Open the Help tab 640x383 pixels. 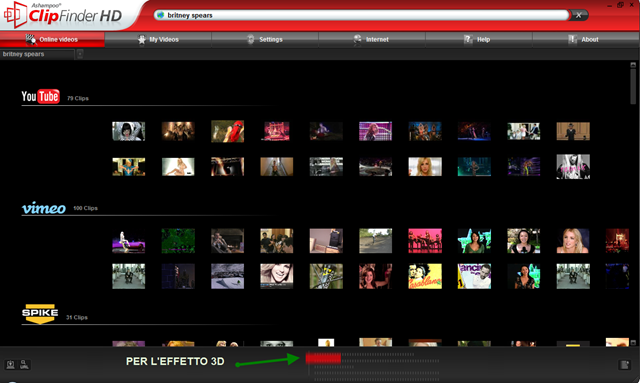[x=479, y=40]
